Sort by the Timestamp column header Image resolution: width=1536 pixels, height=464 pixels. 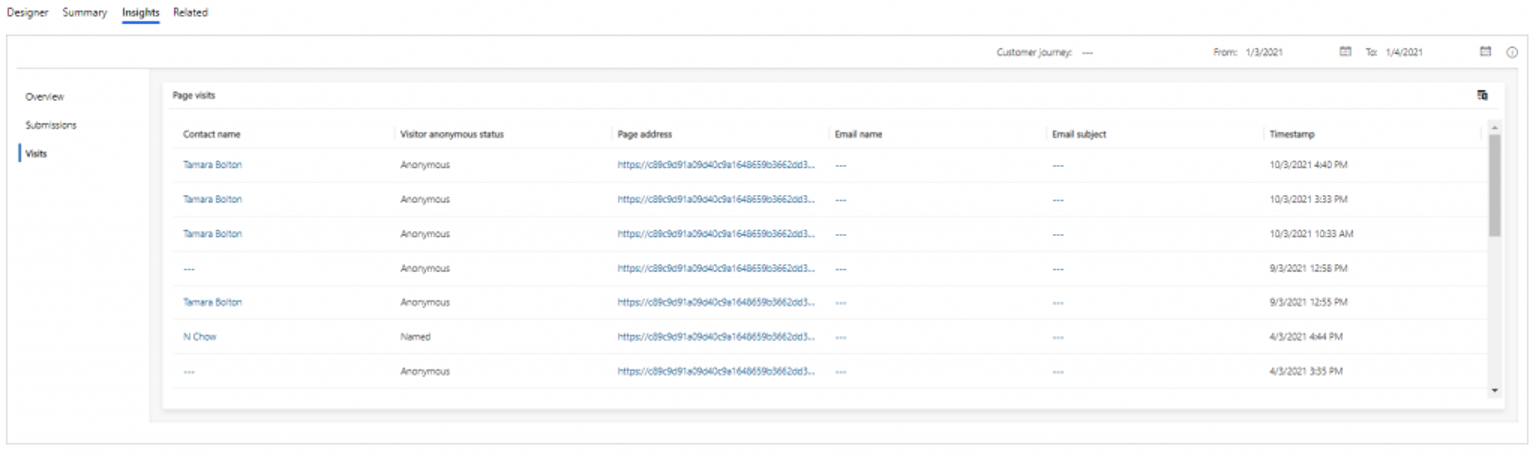1290,134
